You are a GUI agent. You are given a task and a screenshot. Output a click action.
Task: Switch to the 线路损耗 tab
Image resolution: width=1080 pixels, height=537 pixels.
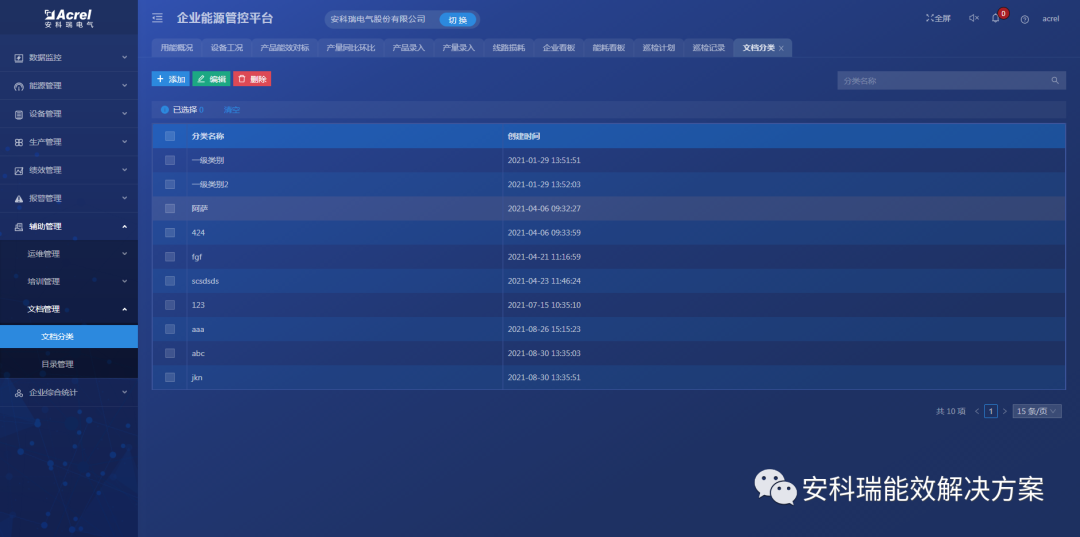pyautogui.click(x=508, y=48)
